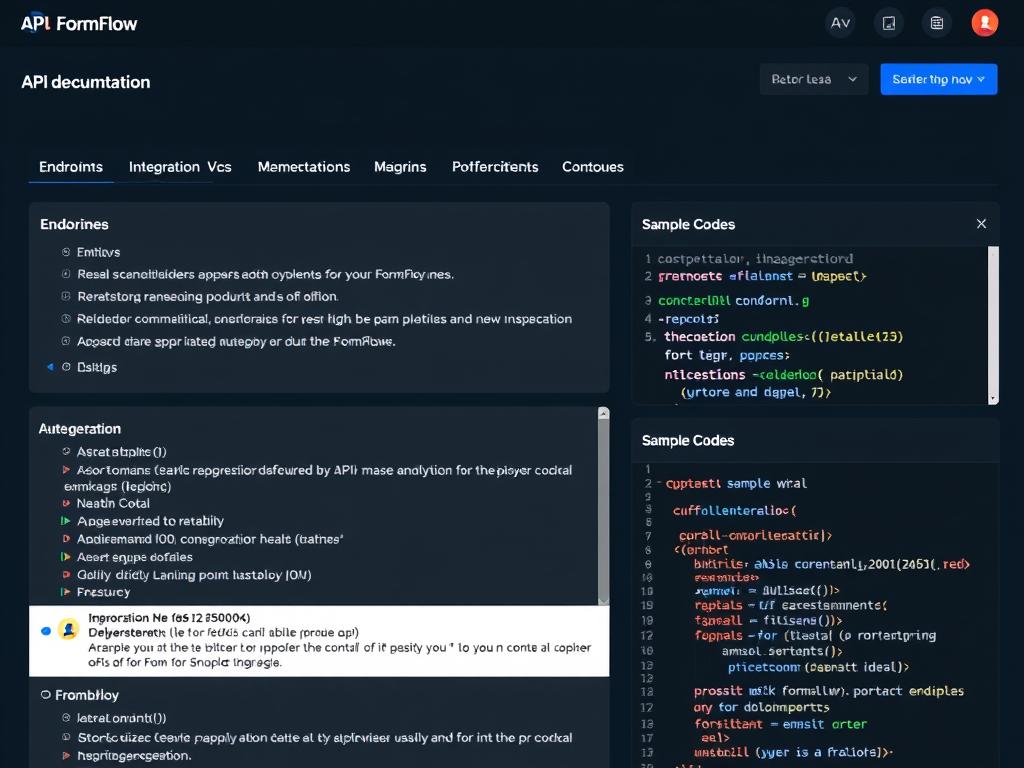This screenshot has width=1024, height=768.
Task: Open the Magrins tab
Action: (x=400, y=167)
